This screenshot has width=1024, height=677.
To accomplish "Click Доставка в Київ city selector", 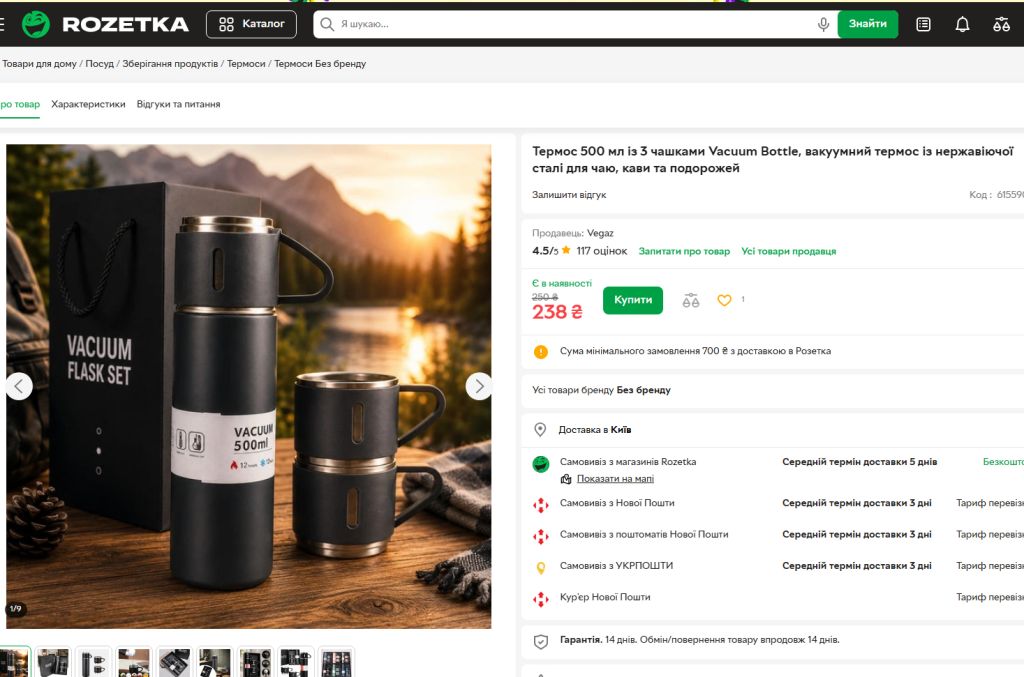I will (595, 430).
